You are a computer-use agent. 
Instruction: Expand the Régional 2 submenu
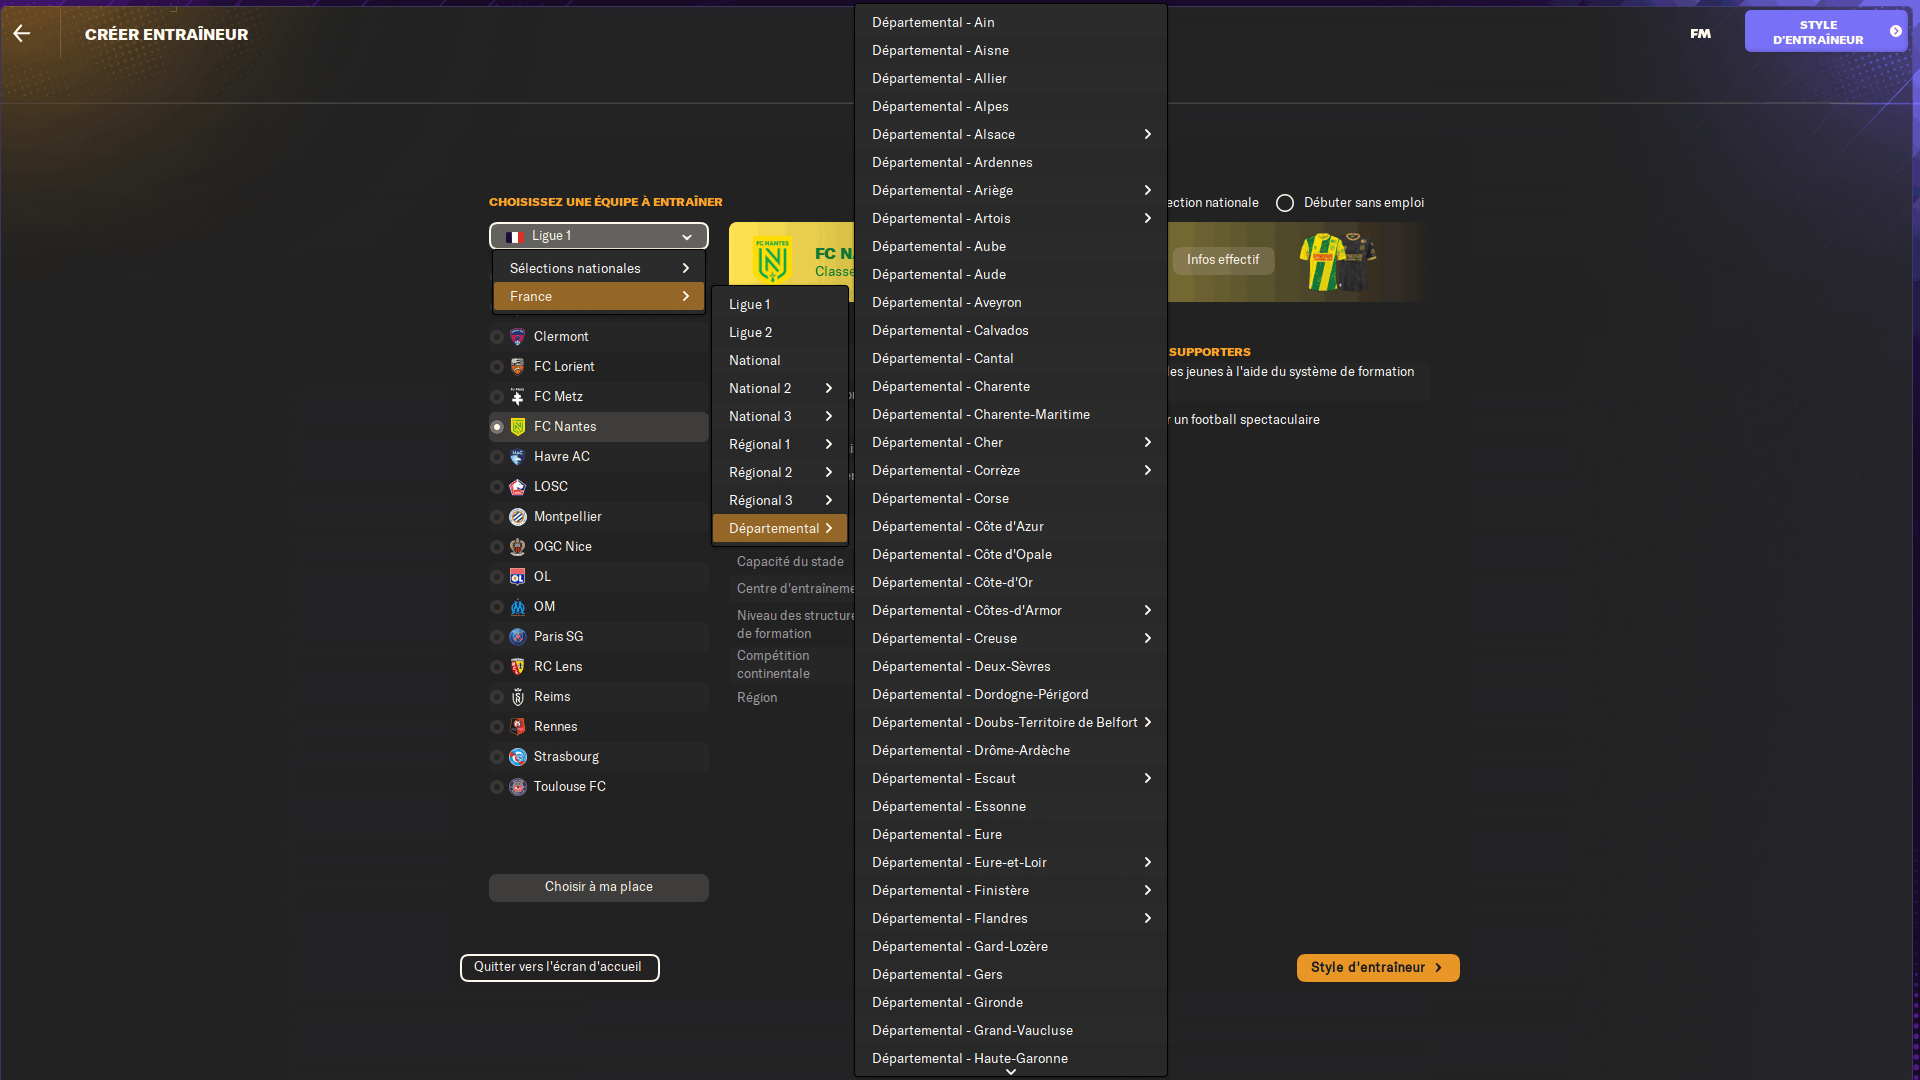(x=779, y=472)
